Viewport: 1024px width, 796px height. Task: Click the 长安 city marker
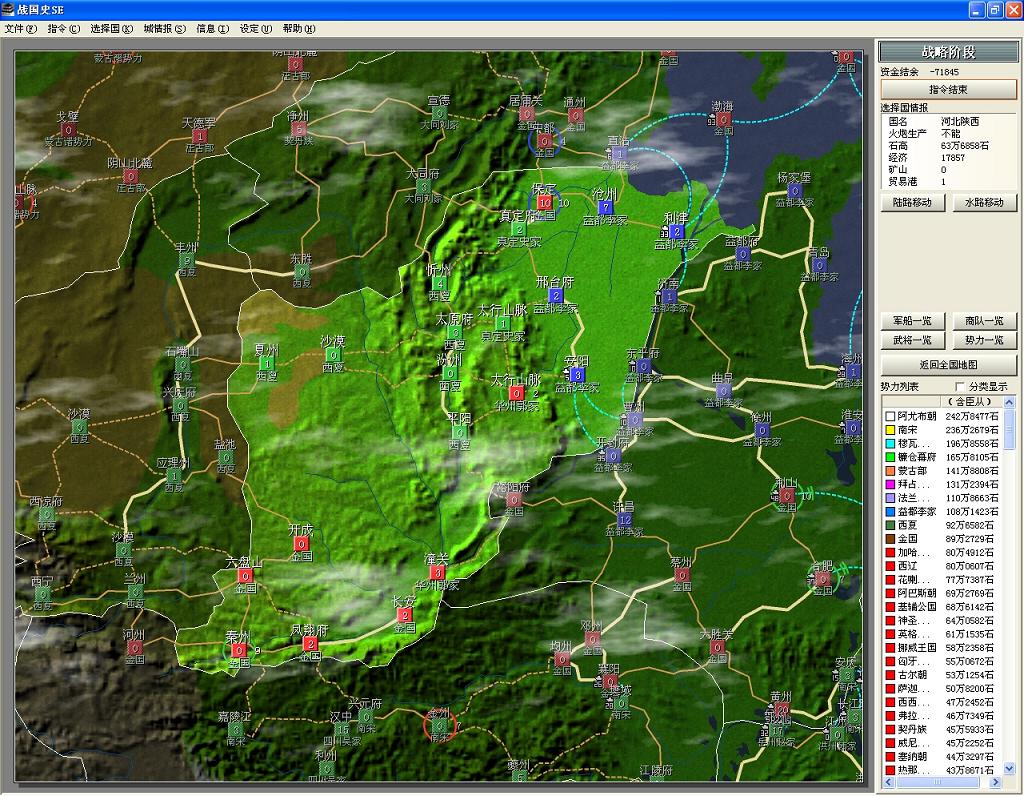pos(405,615)
